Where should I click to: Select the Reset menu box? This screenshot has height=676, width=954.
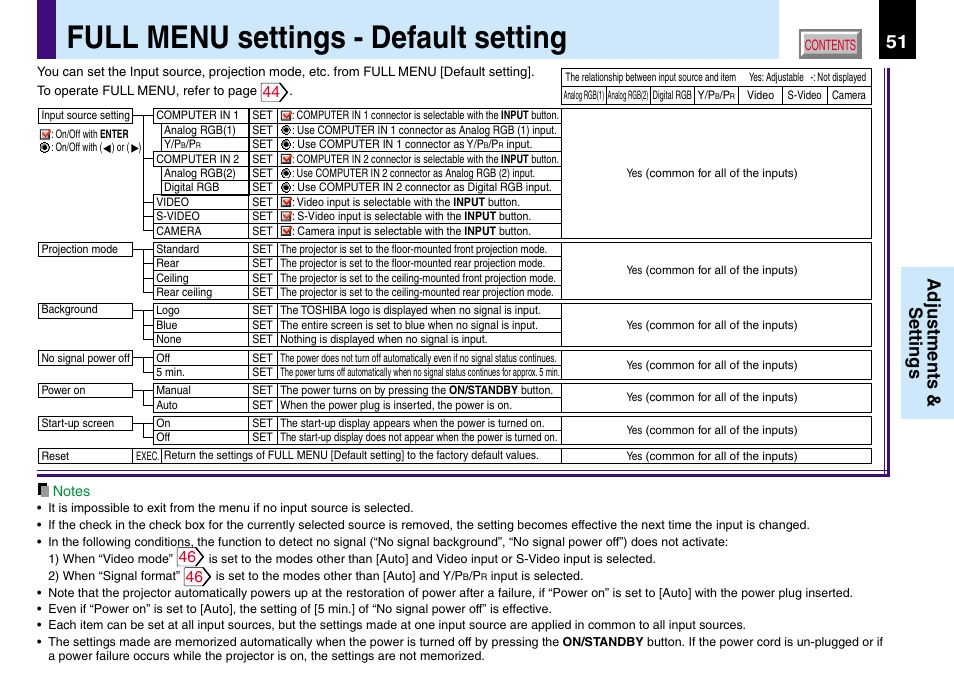(85, 456)
